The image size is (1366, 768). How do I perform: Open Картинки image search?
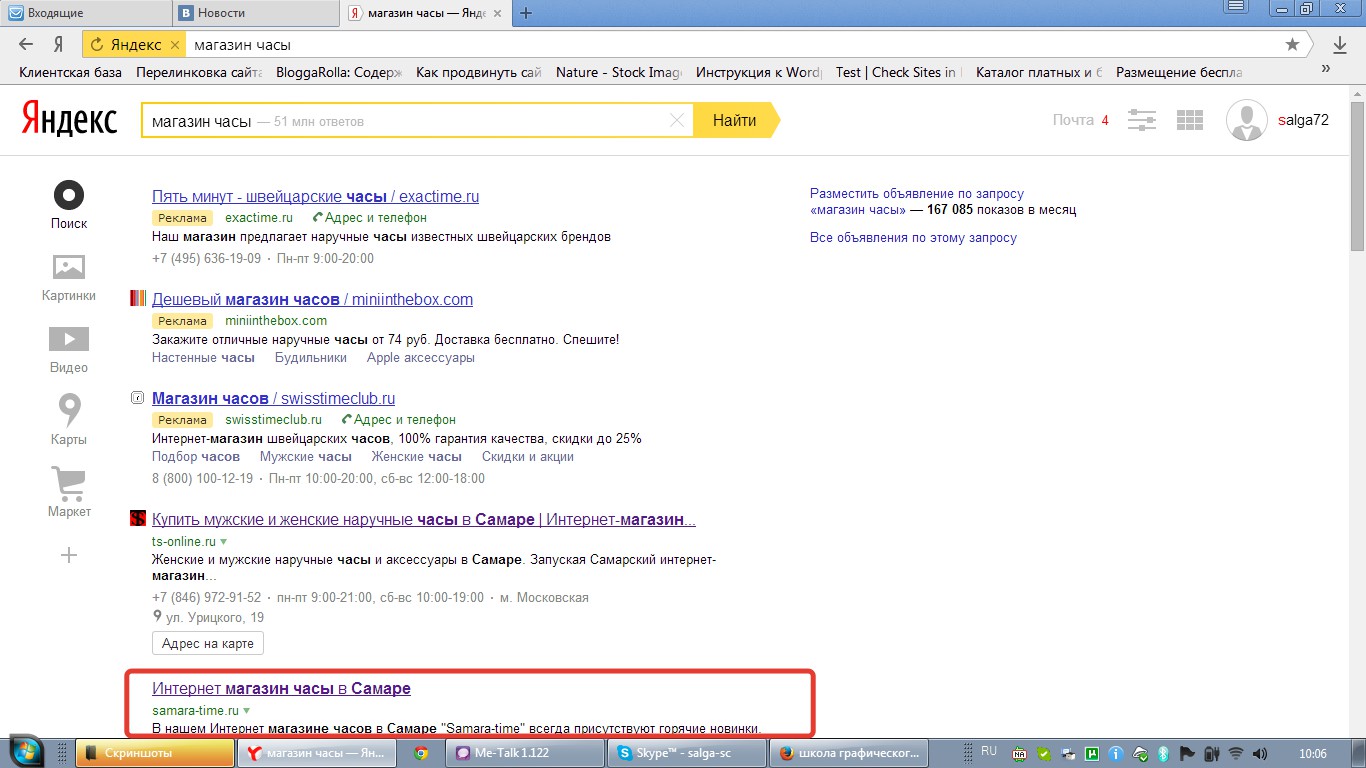[69, 277]
